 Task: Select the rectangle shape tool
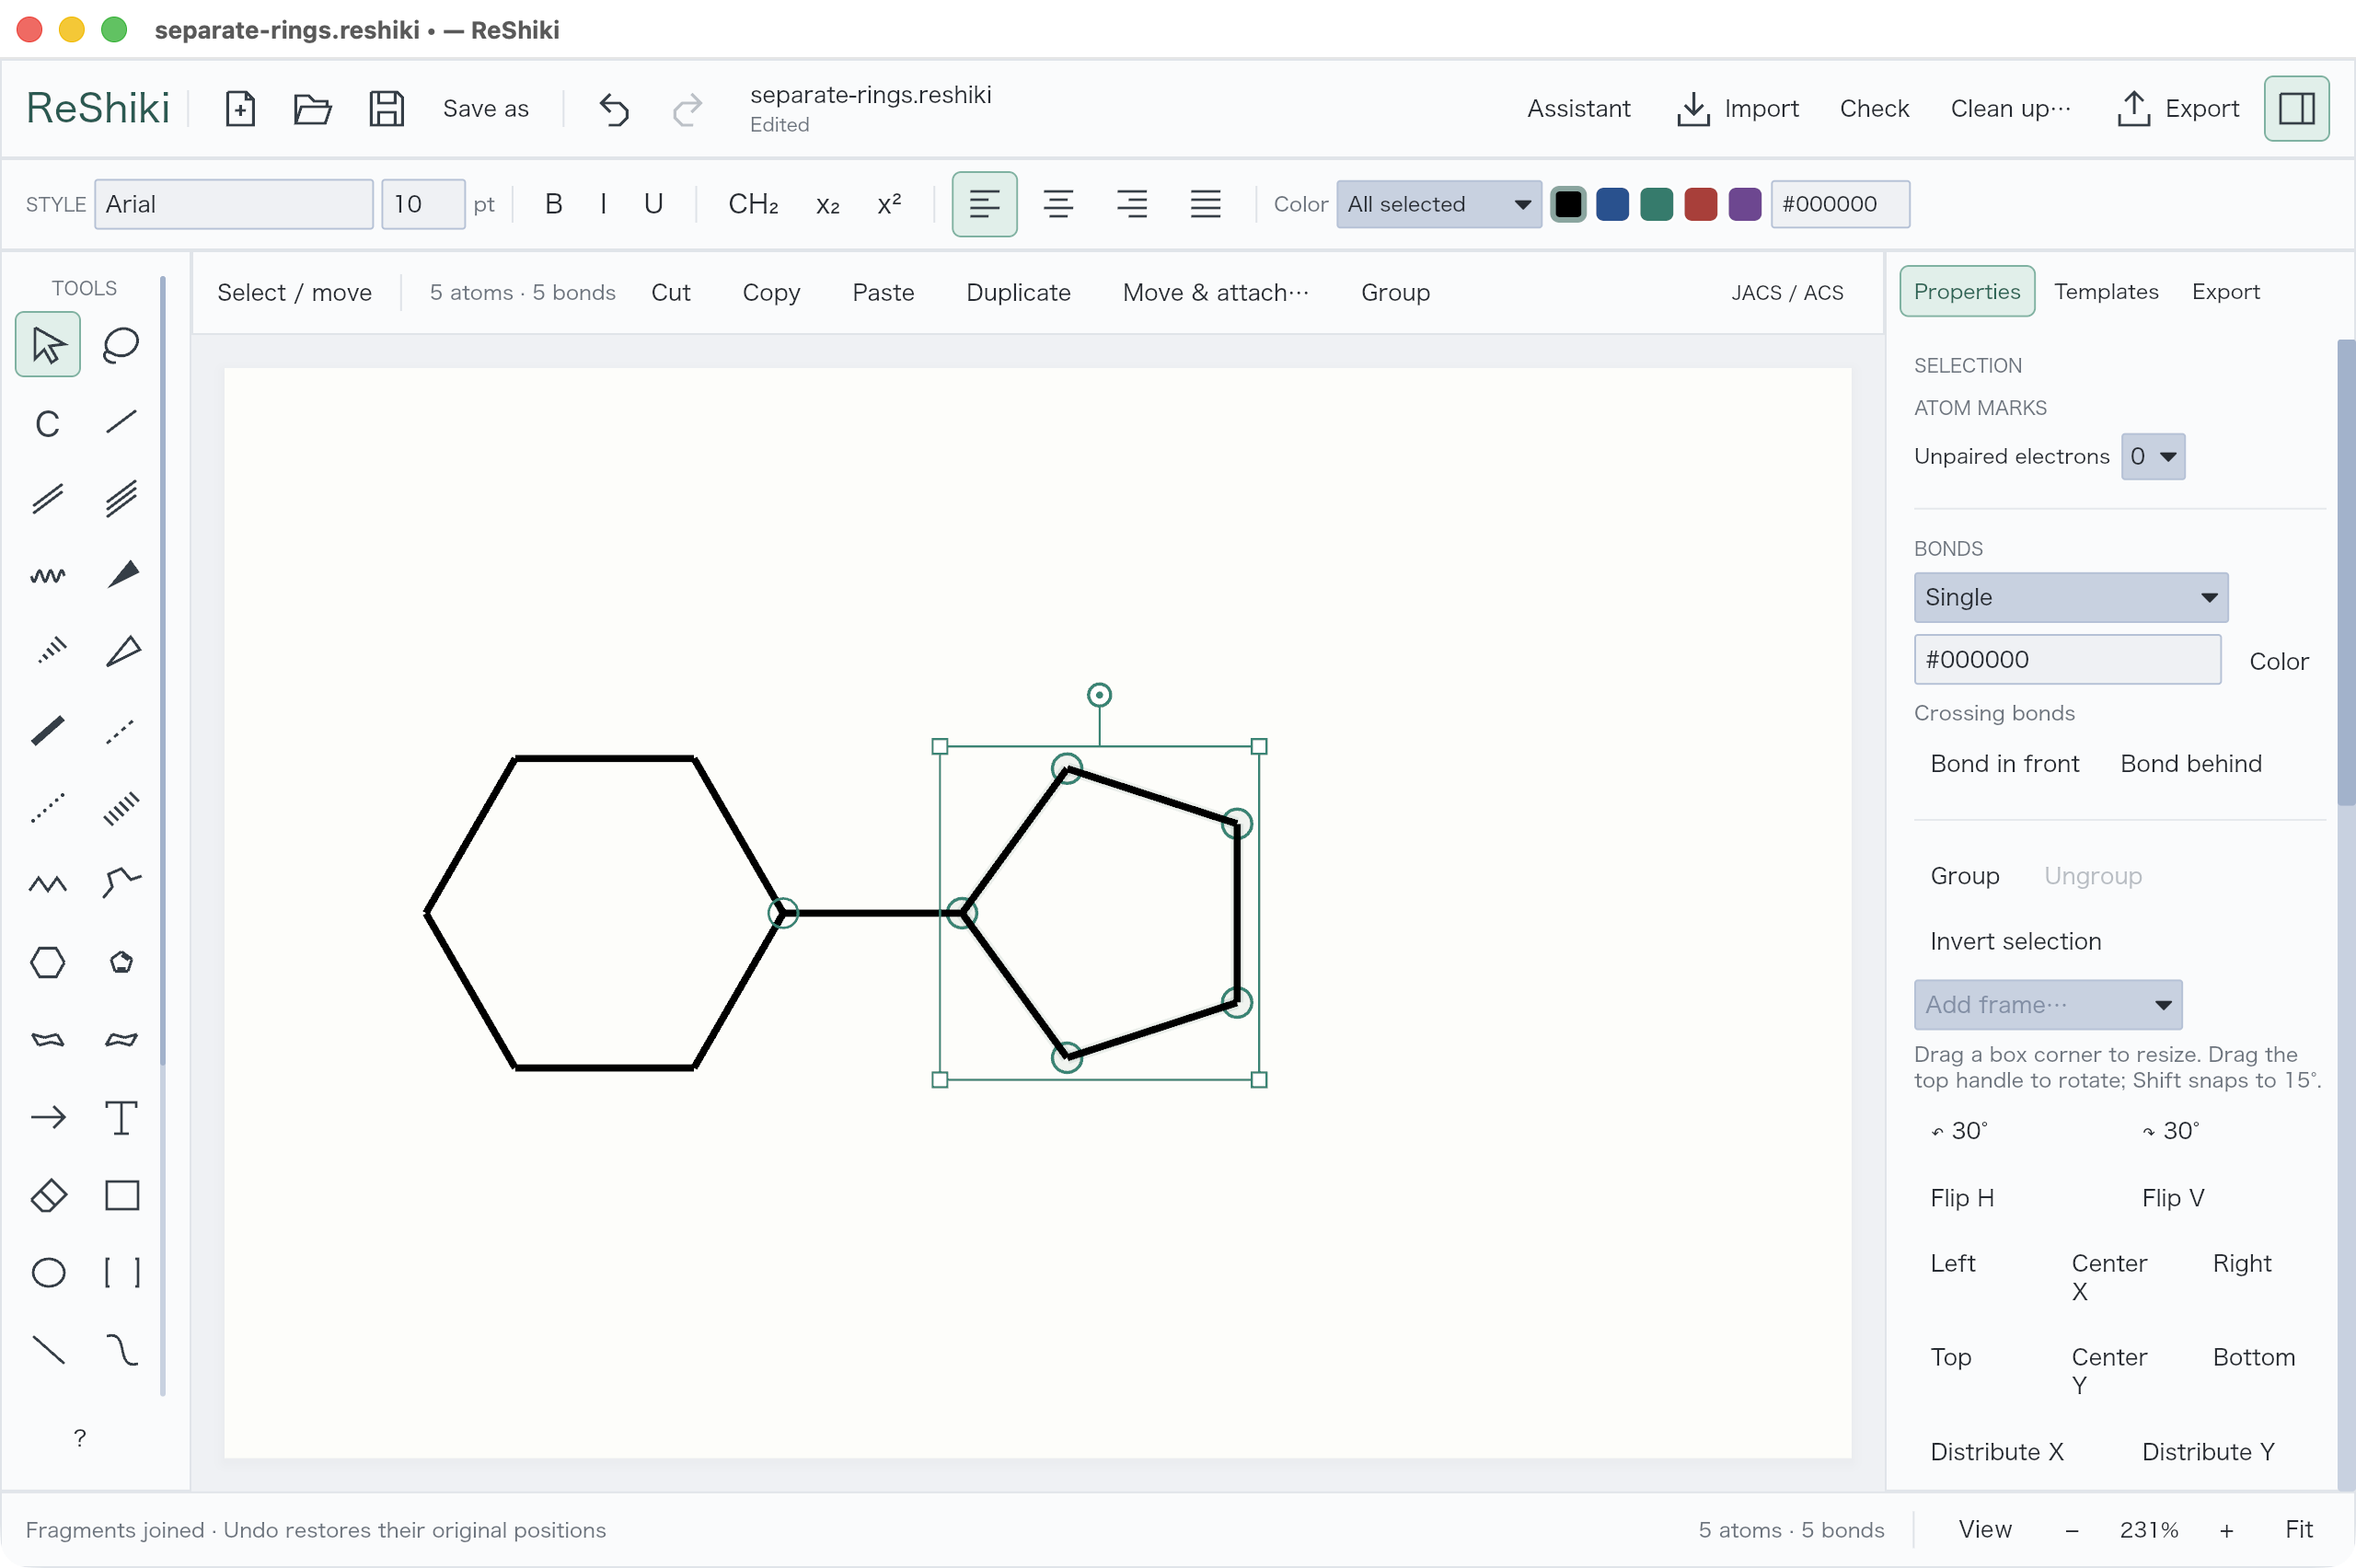tap(121, 1195)
